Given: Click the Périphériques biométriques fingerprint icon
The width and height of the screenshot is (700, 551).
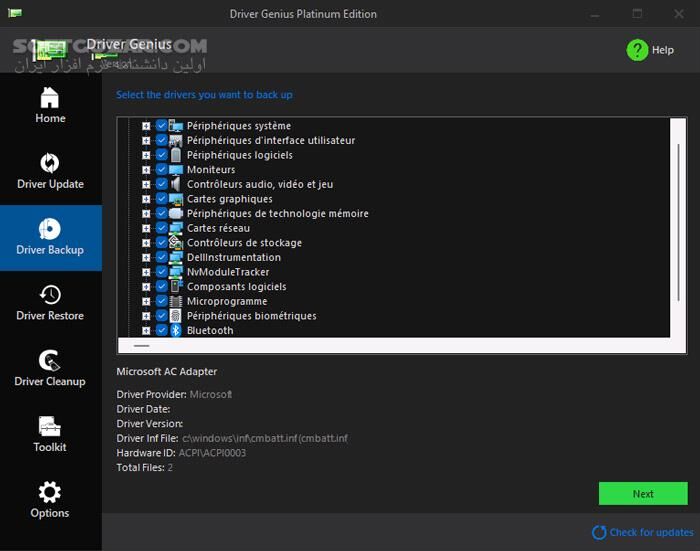Looking at the screenshot, I should pyautogui.click(x=175, y=316).
